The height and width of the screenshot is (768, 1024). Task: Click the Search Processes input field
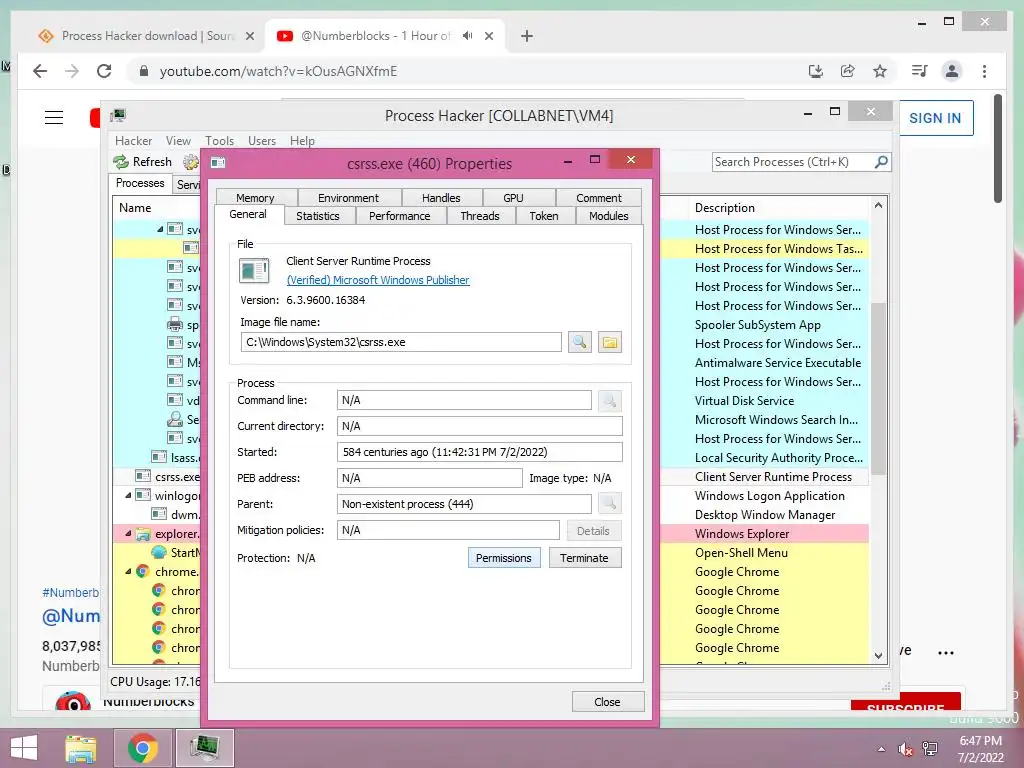coord(793,161)
